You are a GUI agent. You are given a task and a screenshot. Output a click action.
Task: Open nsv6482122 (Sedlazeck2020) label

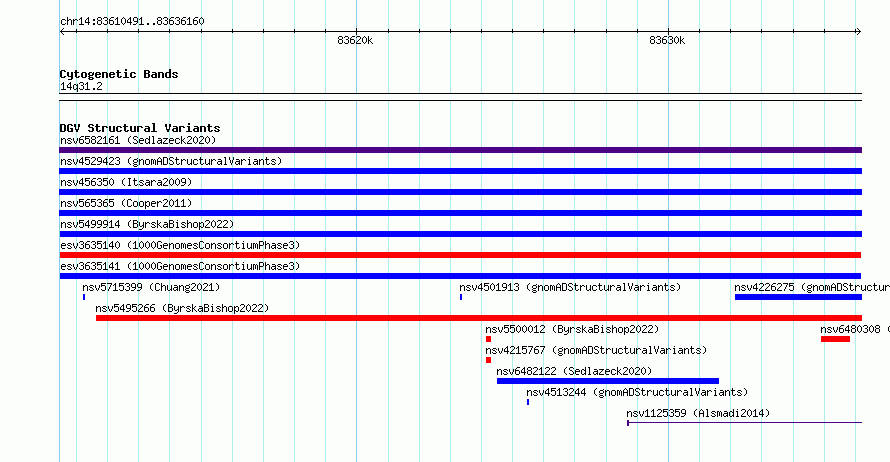tap(574, 371)
